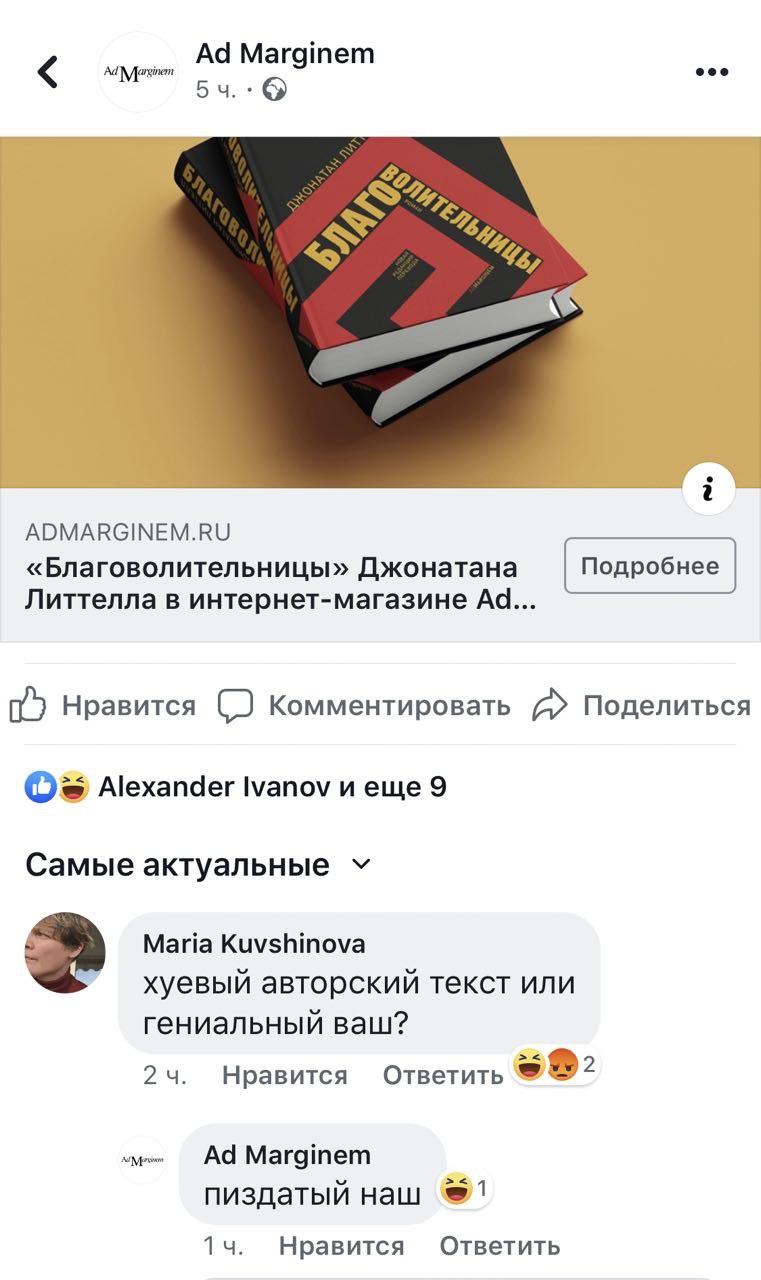761x1280 pixels.
Task: Open Maria Kuvshinova's profile picture
Action: 65,952
